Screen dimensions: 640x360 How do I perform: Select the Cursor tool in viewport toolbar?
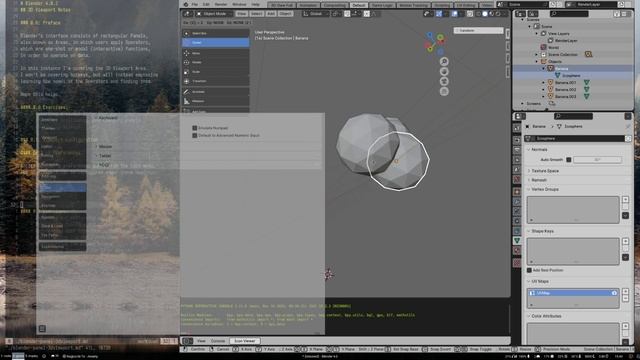coord(216,42)
